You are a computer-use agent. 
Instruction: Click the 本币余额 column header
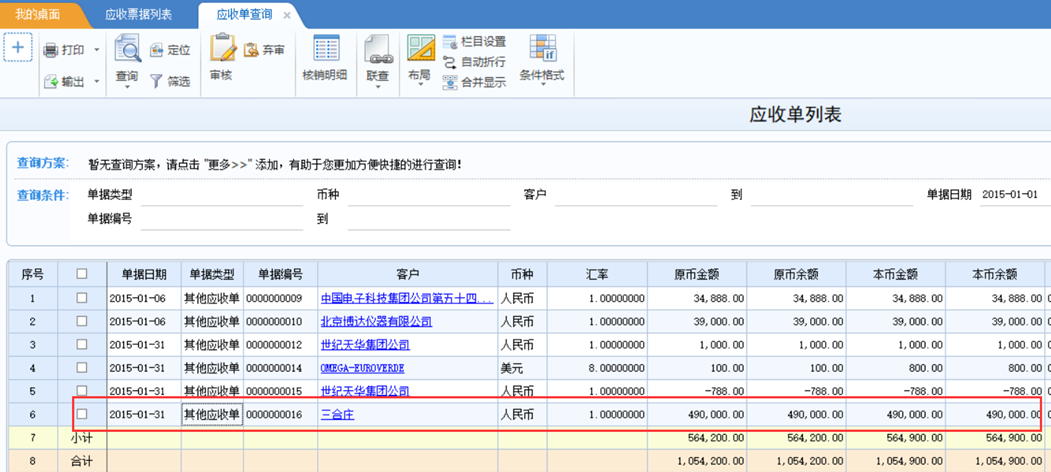pos(995,274)
